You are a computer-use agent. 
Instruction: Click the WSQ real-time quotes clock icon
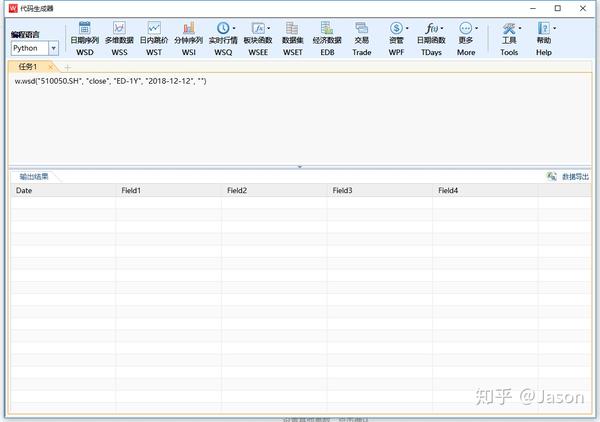click(223, 28)
